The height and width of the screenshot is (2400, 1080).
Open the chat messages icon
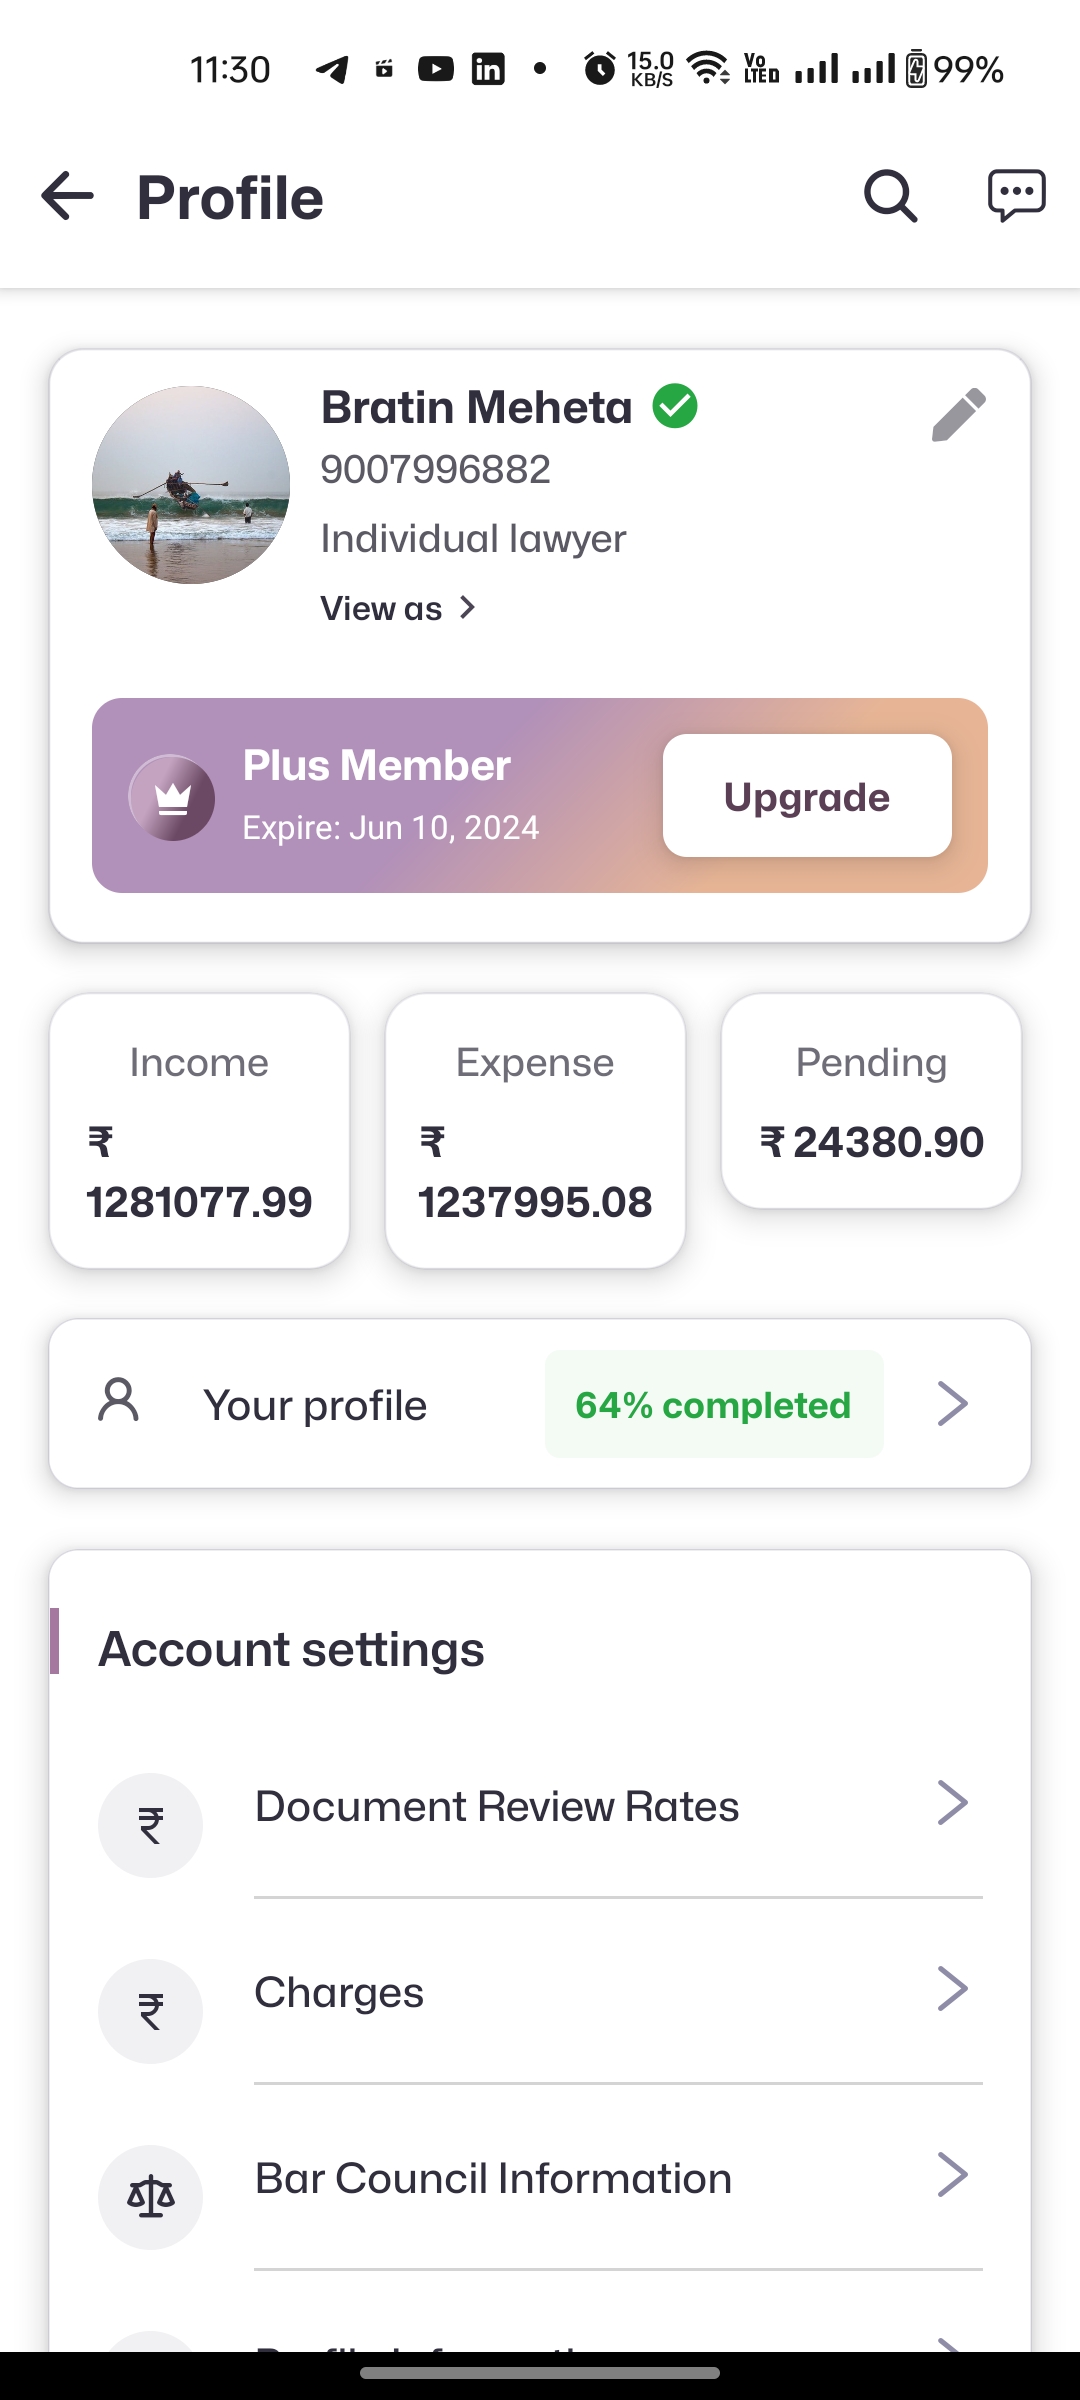click(x=1016, y=196)
